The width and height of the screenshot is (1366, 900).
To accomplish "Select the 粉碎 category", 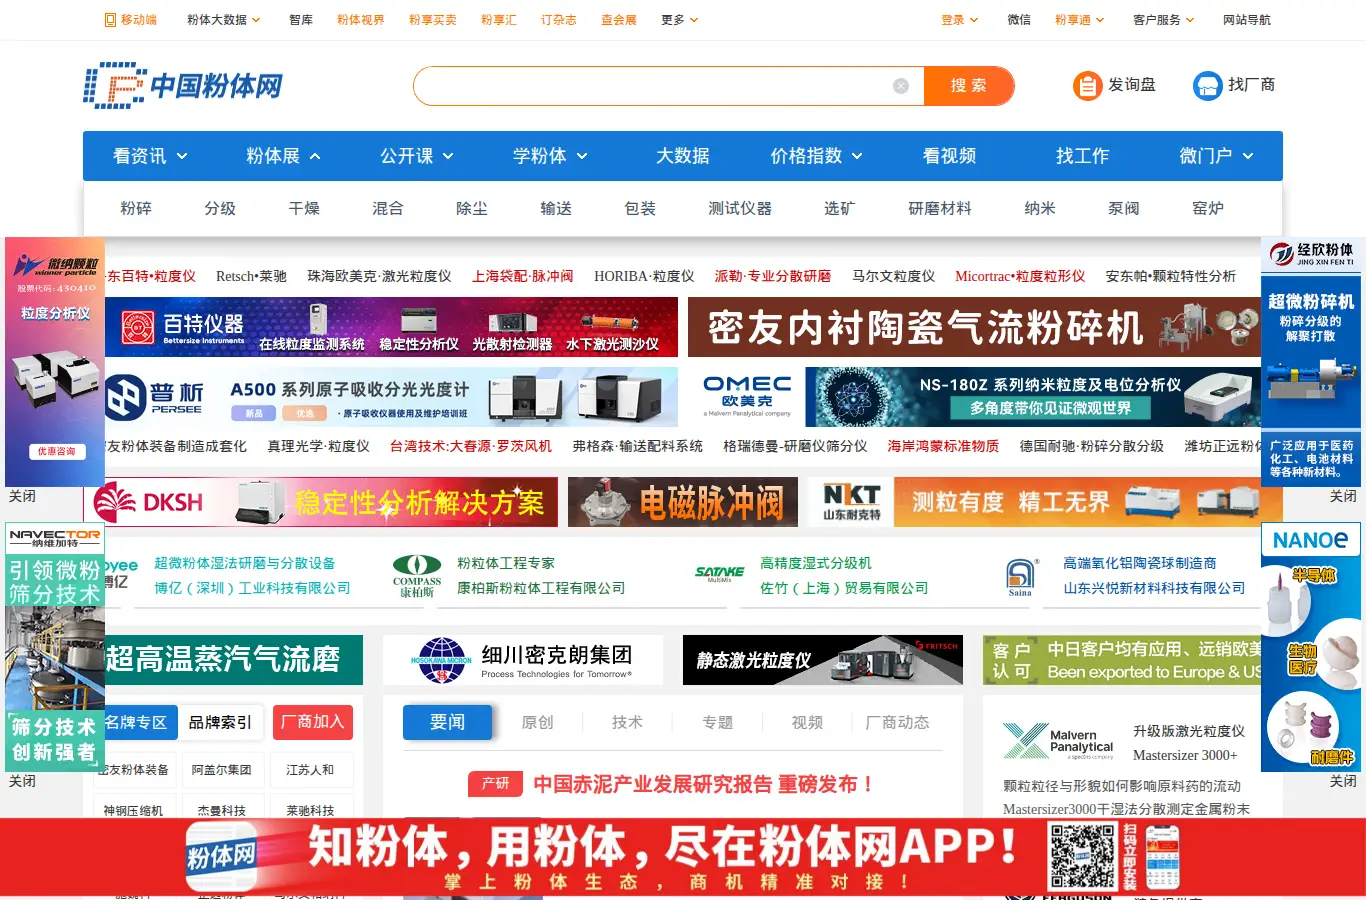I will pyautogui.click(x=136, y=208).
